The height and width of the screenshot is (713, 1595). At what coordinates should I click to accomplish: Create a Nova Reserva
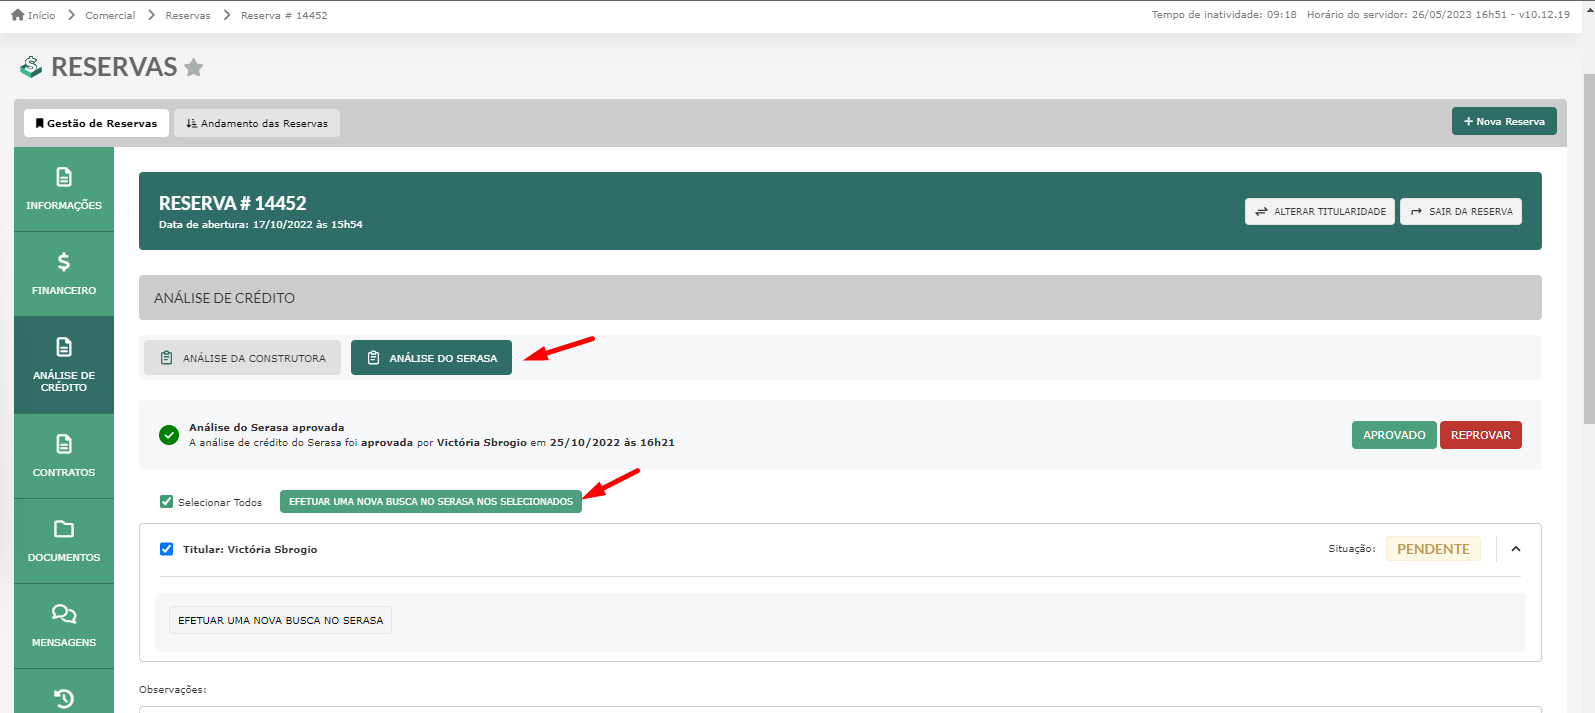pyautogui.click(x=1504, y=121)
